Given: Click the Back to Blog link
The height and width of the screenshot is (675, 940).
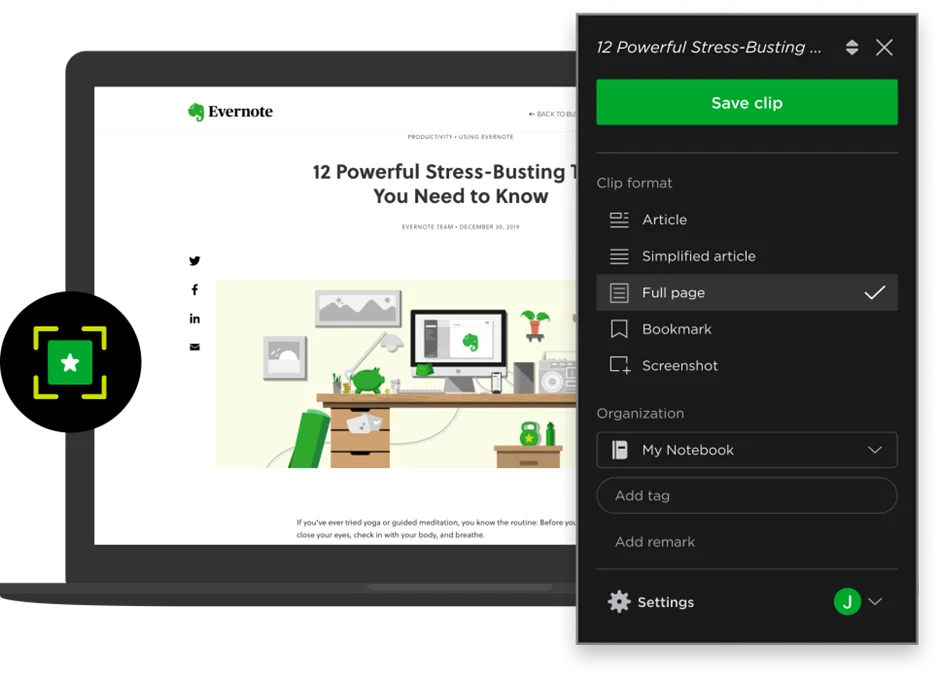Looking at the screenshot, I should 552,114.
